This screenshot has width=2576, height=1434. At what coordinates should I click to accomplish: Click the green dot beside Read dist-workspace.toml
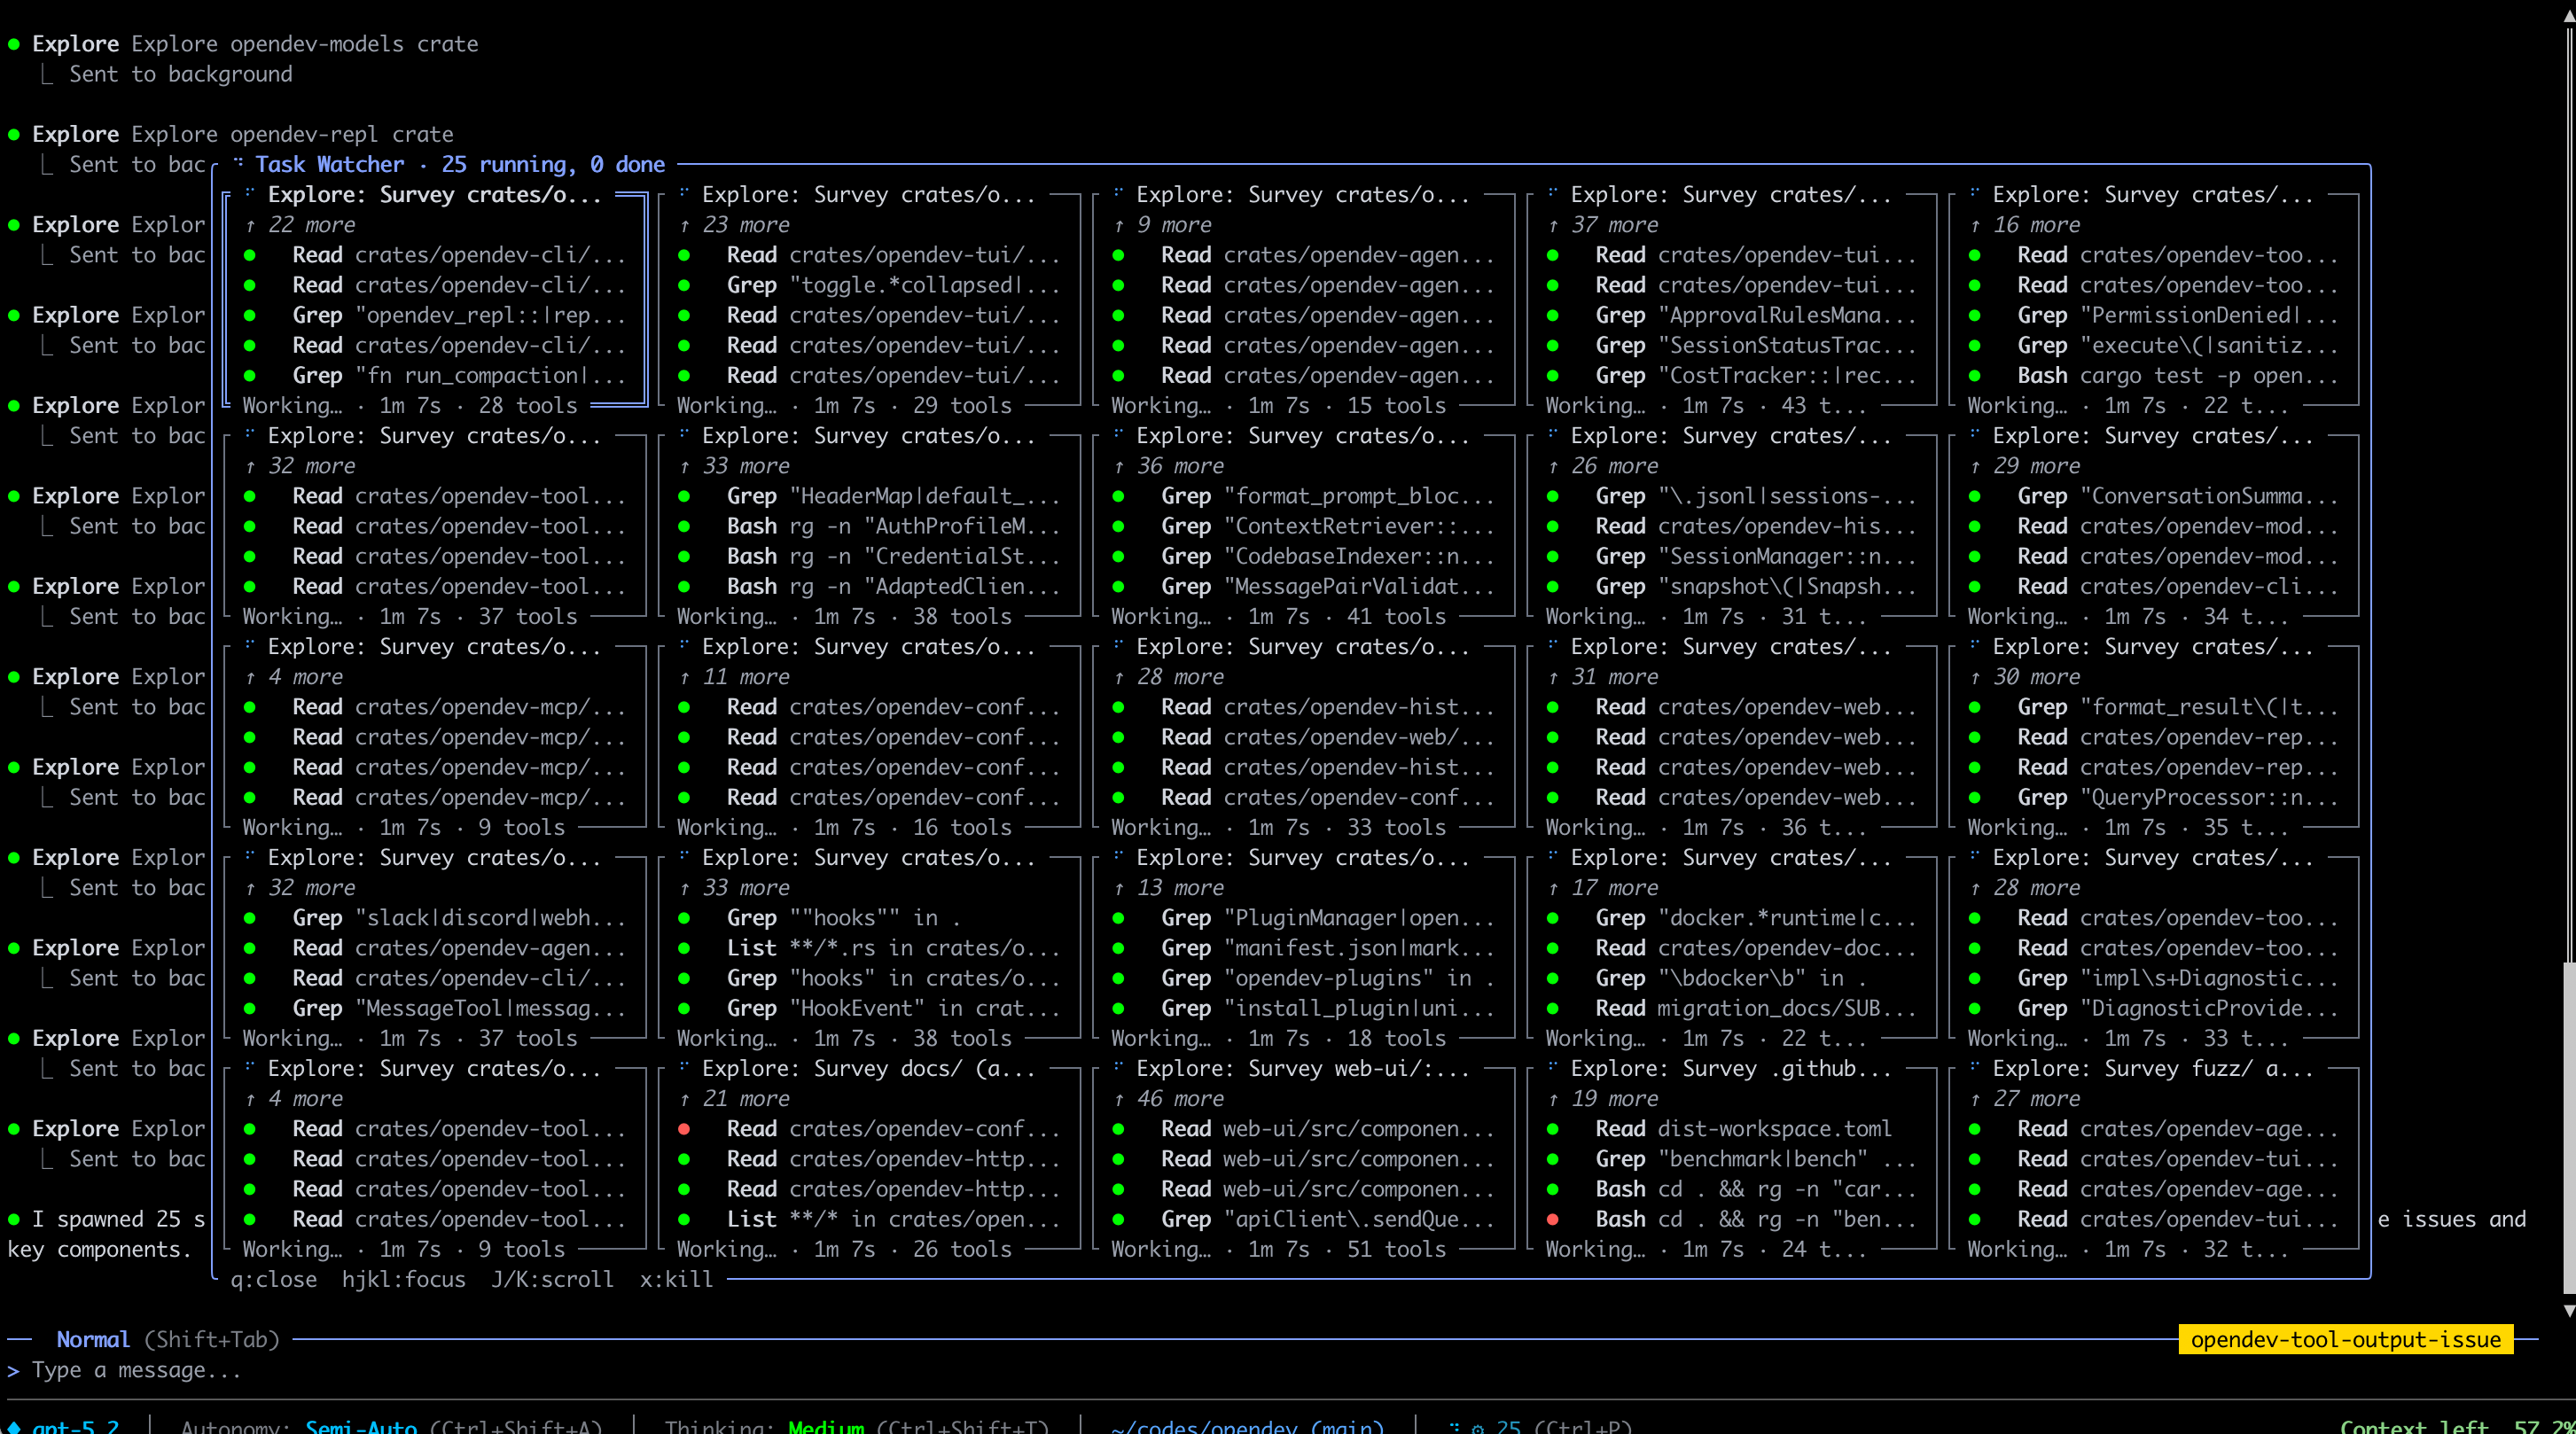click(x=1552, y=1129)
